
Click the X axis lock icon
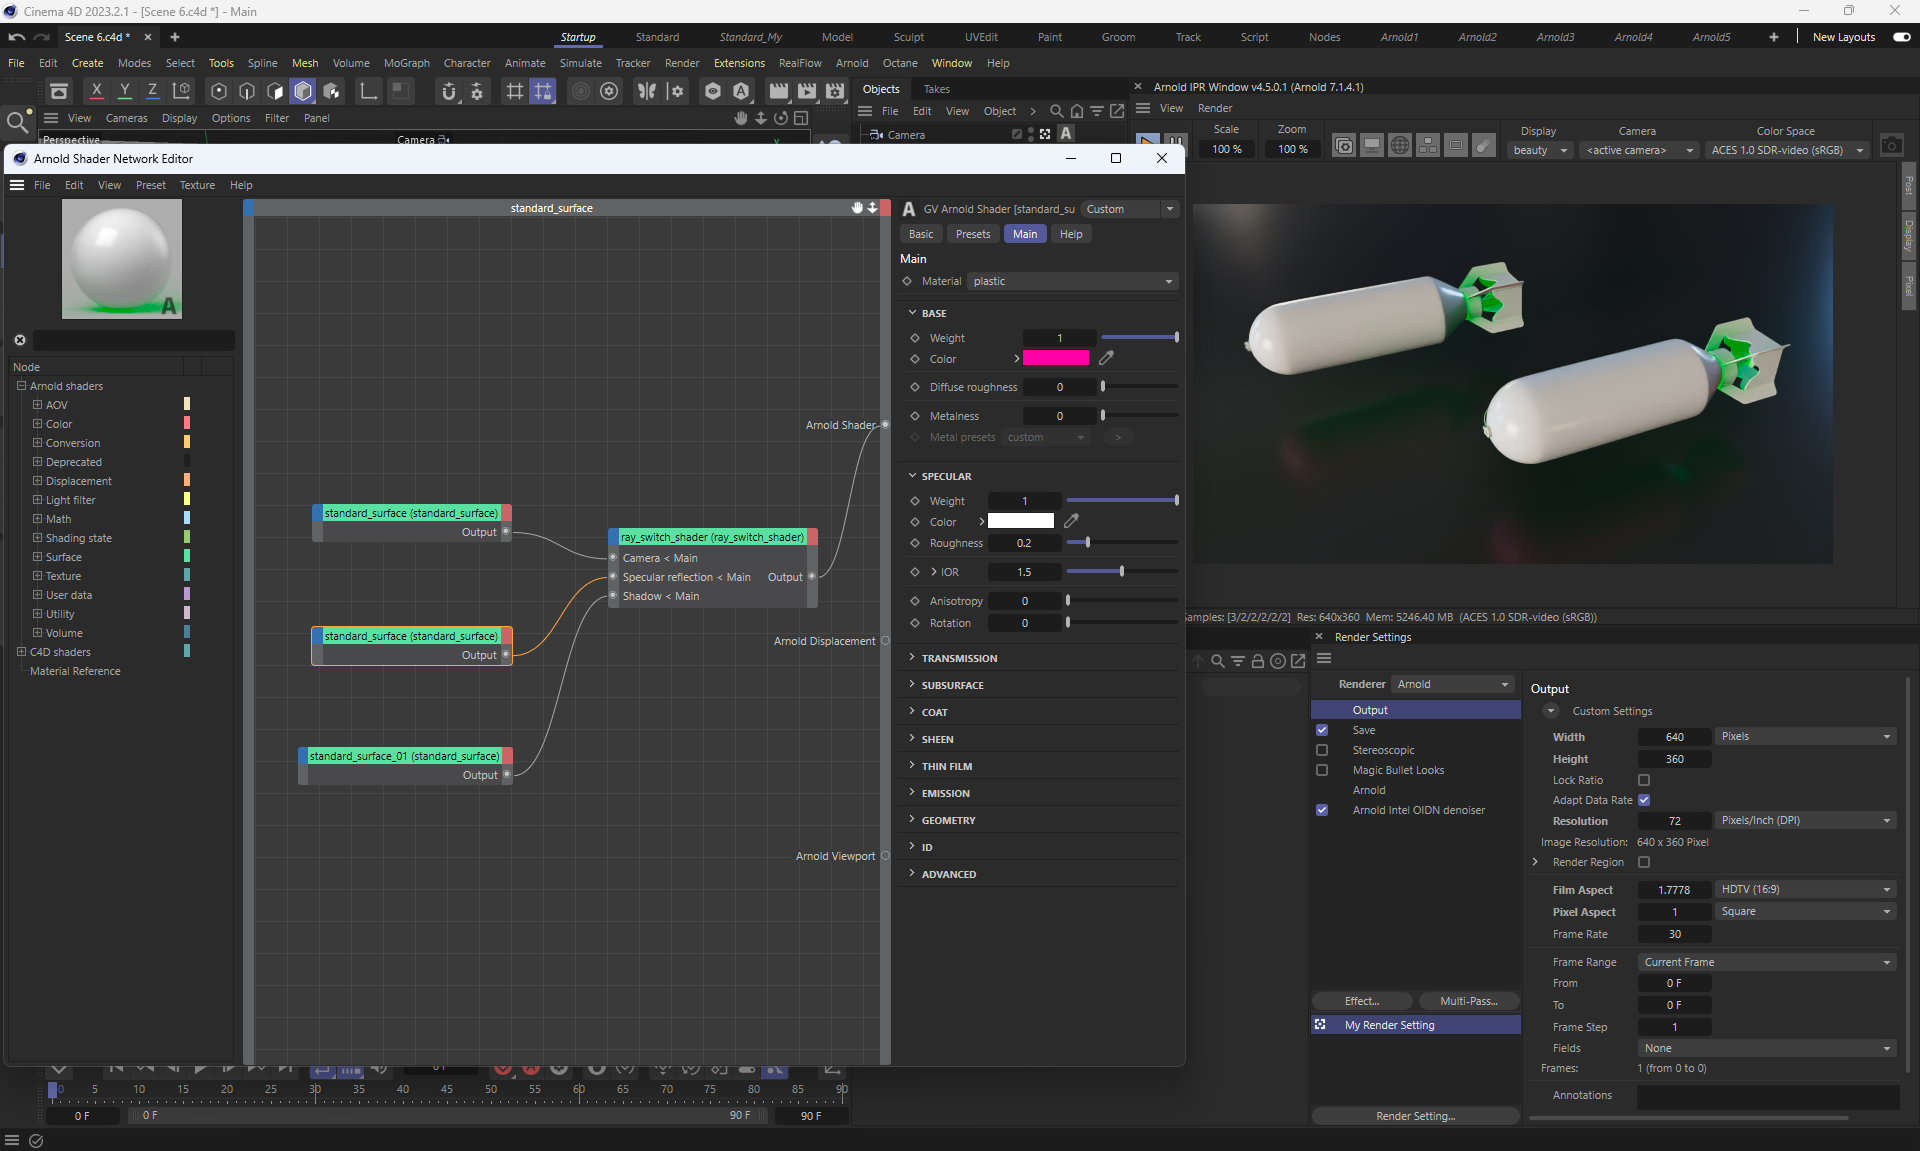click(96, 91)
